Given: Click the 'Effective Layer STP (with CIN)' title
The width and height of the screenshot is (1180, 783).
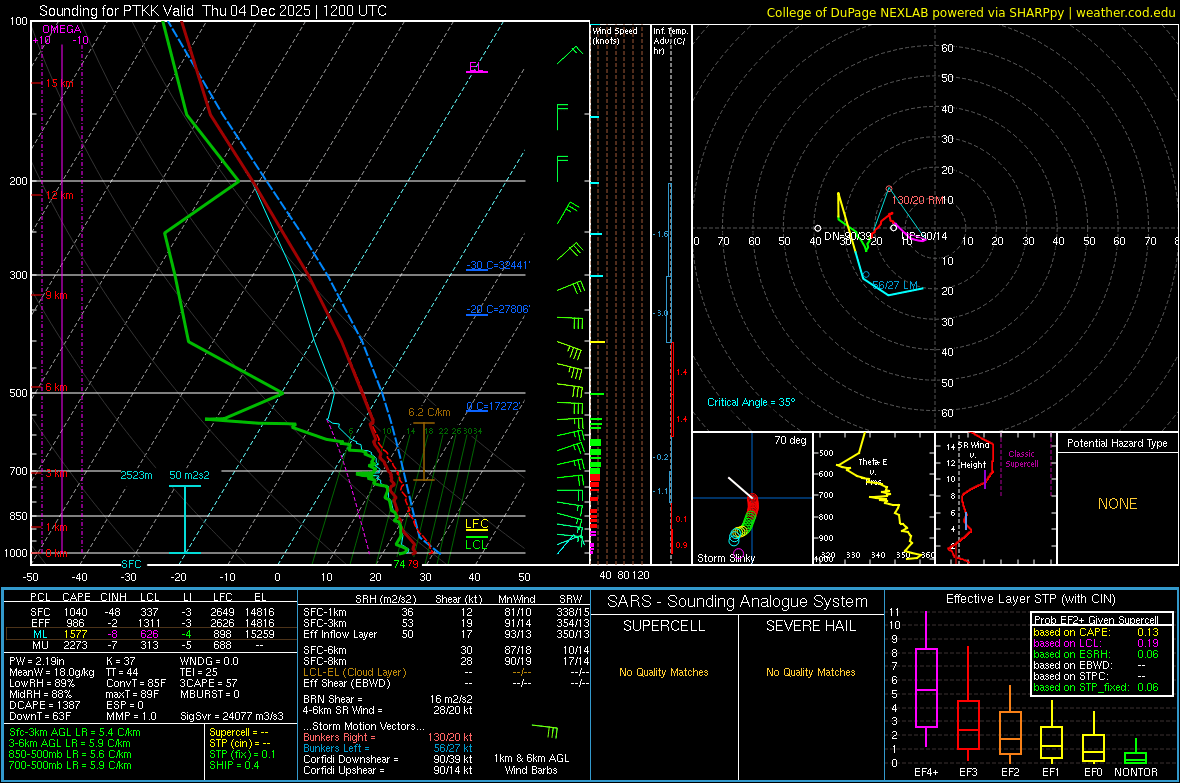Looking at the screenshot, I should pos(1030,599).
